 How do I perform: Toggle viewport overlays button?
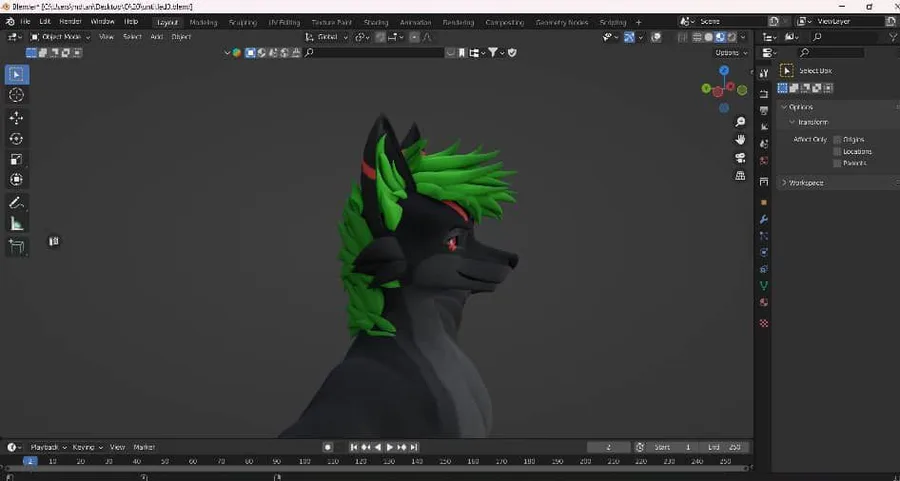pos(655,37)
